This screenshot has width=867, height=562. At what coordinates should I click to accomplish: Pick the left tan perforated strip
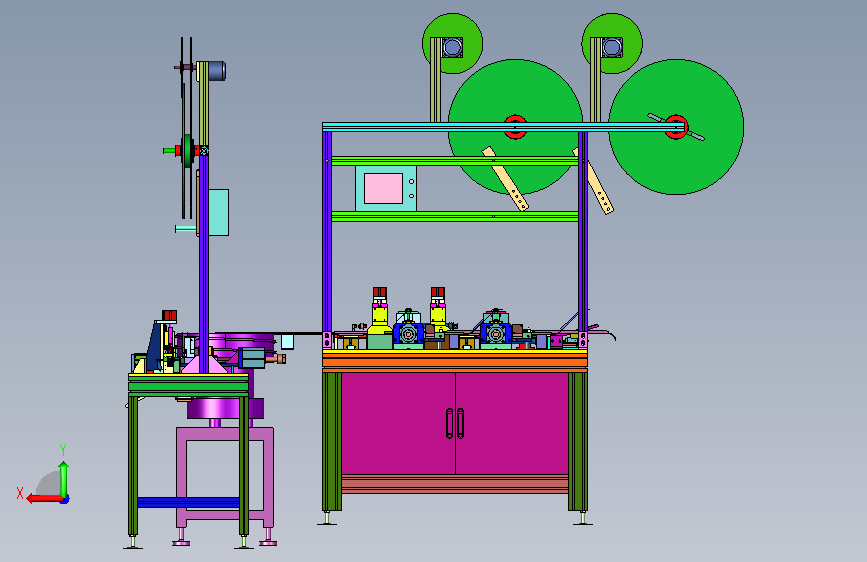click(x=505, y=178)
